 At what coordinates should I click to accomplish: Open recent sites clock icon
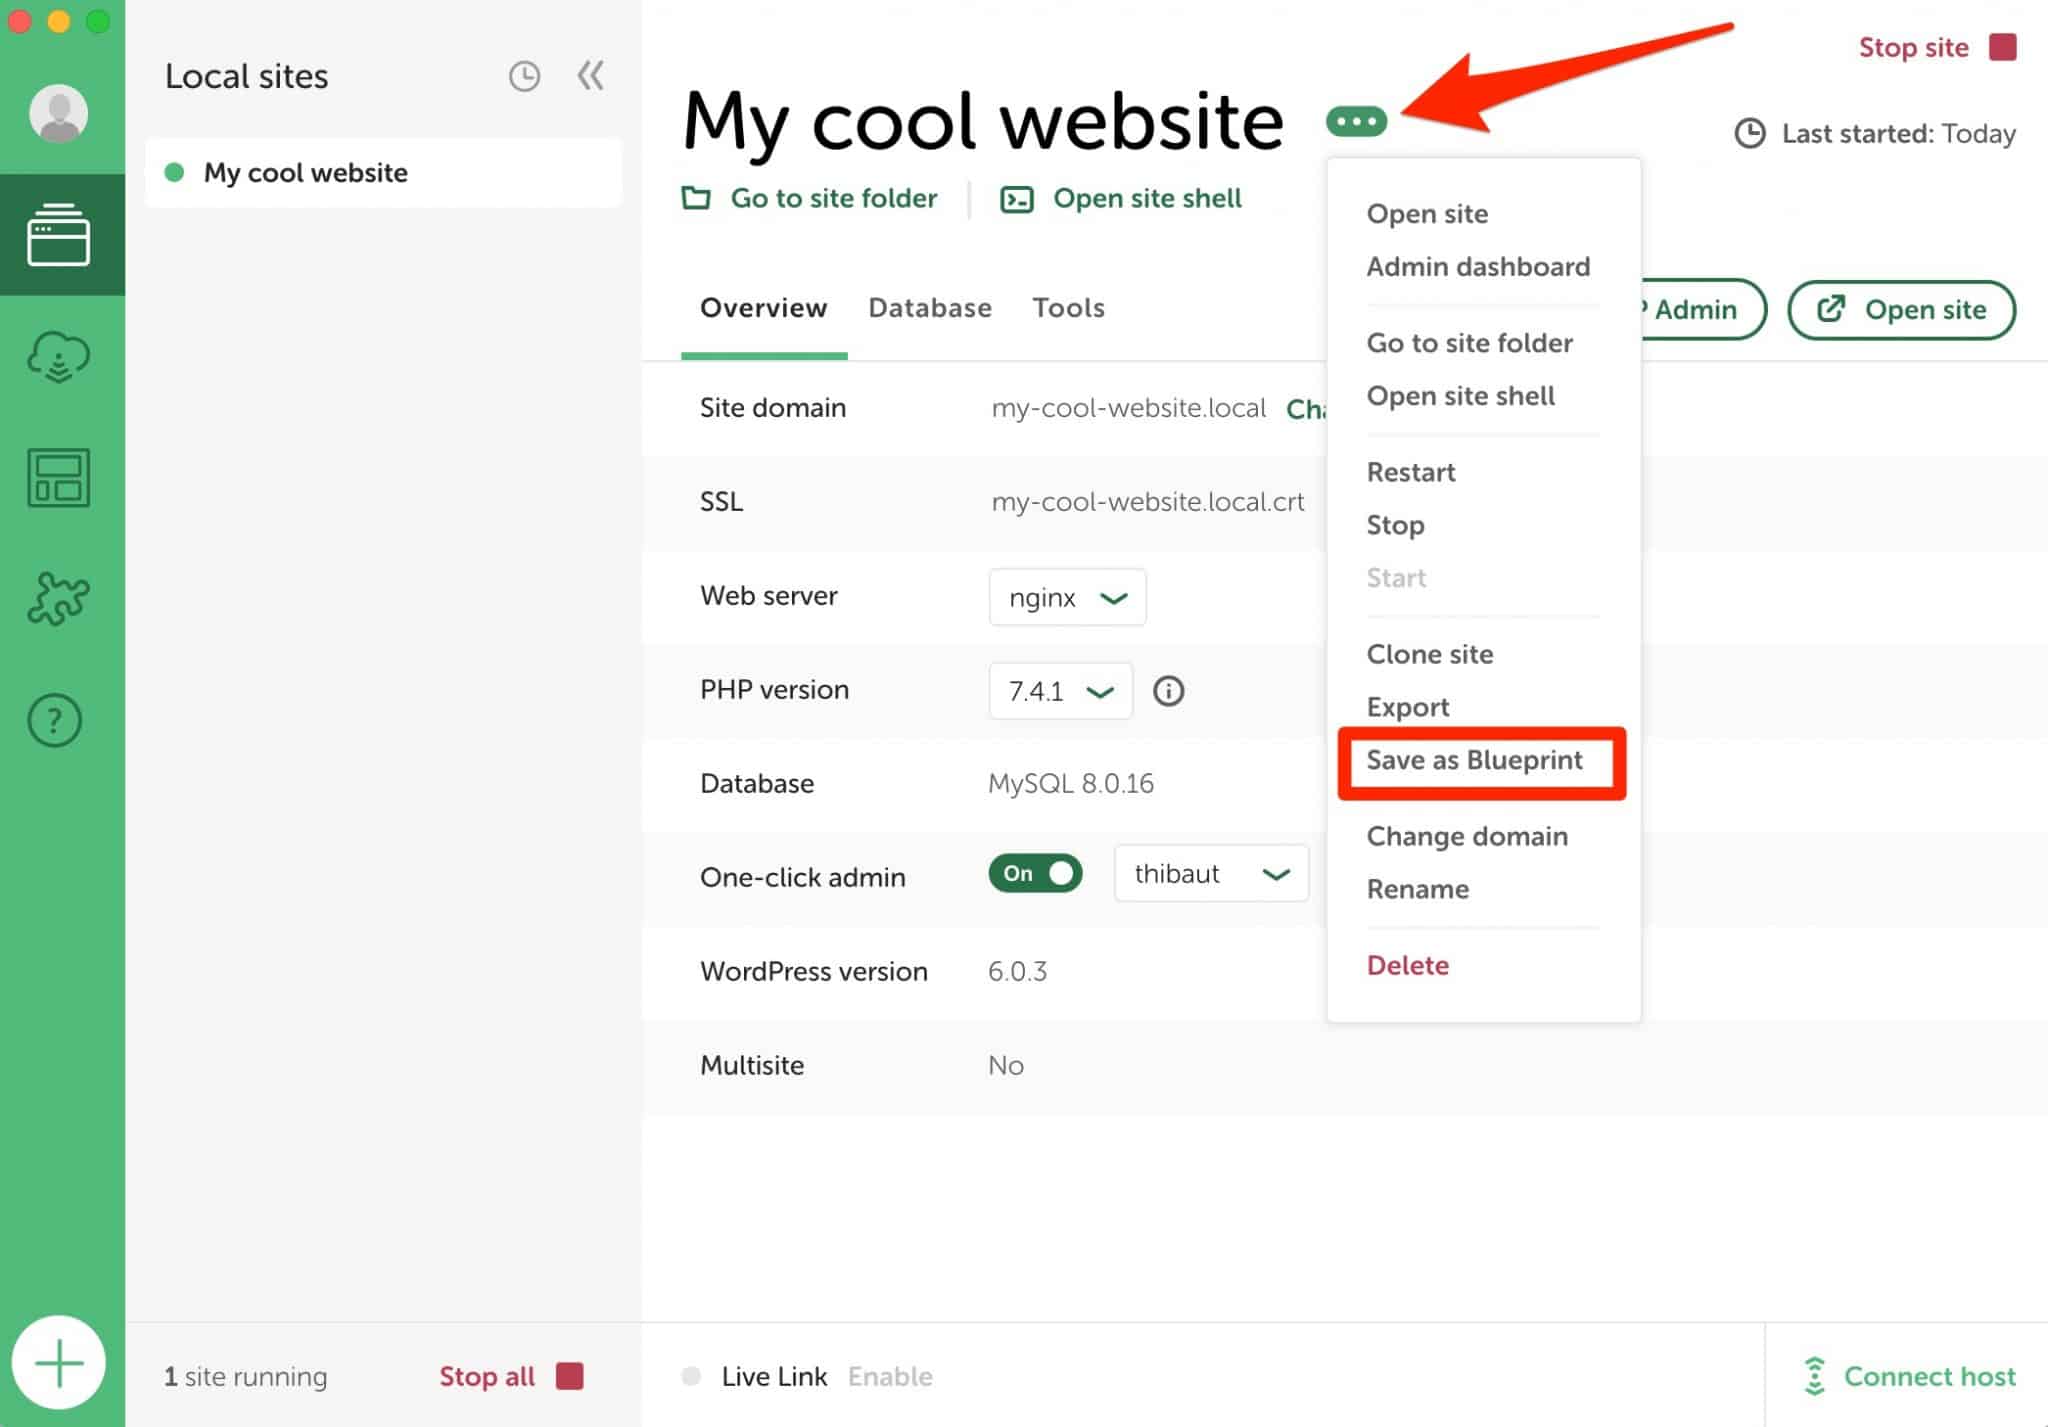point(524,77)
